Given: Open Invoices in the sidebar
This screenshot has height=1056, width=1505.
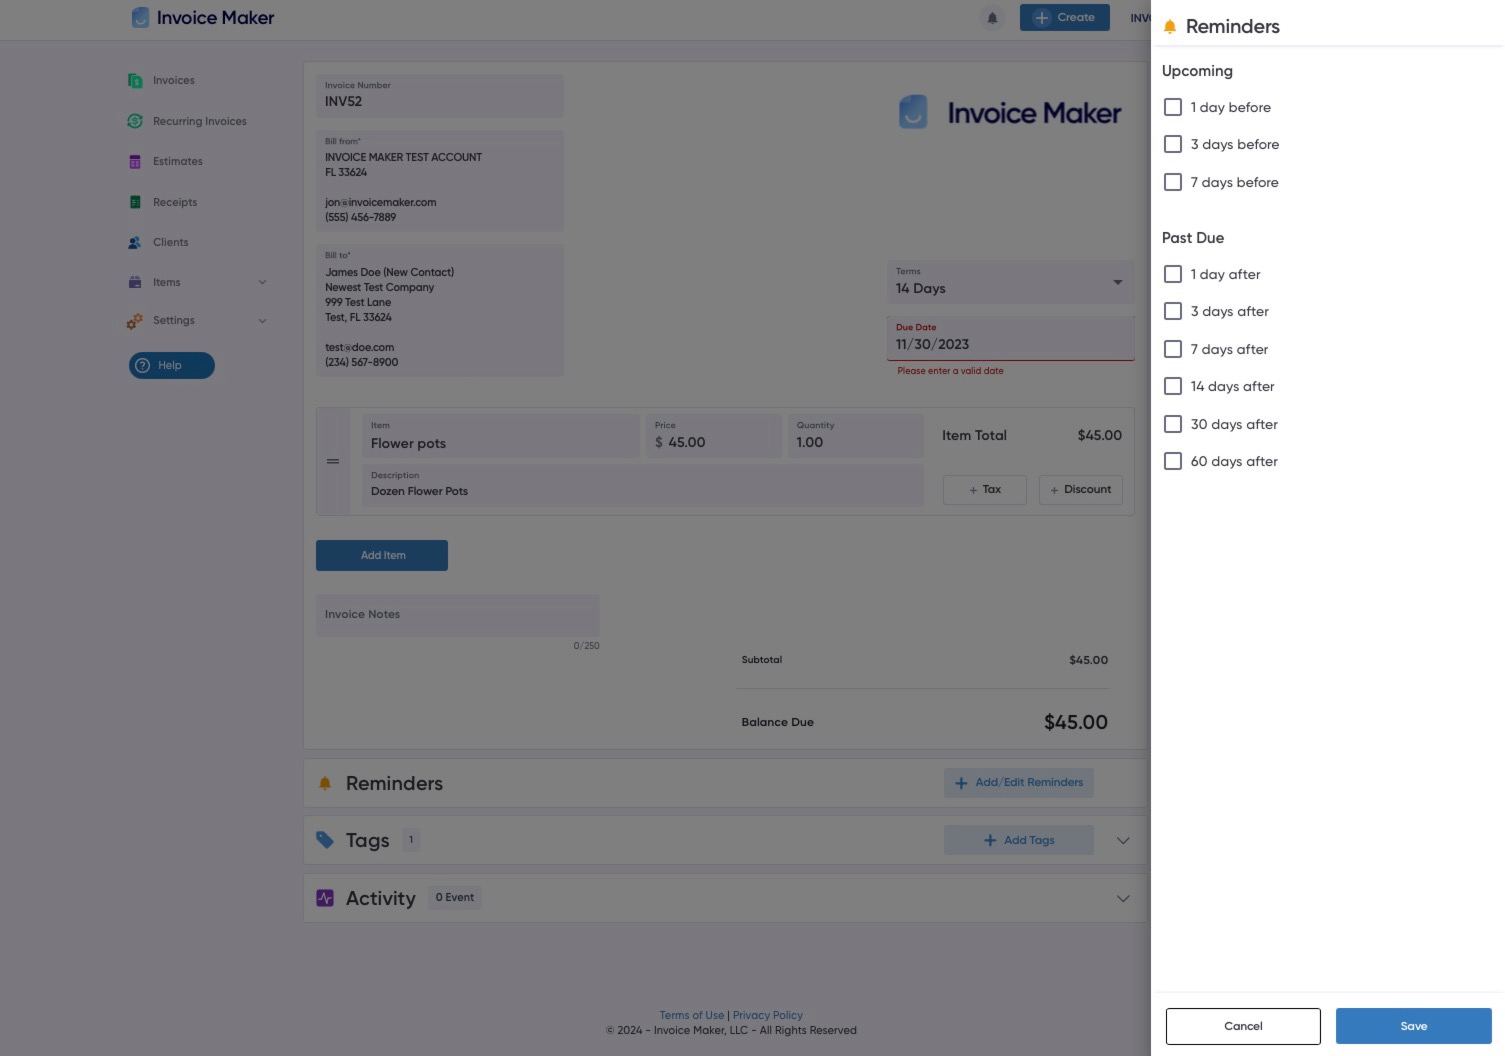Looking at the screenshot, I should tap(174, 81).
